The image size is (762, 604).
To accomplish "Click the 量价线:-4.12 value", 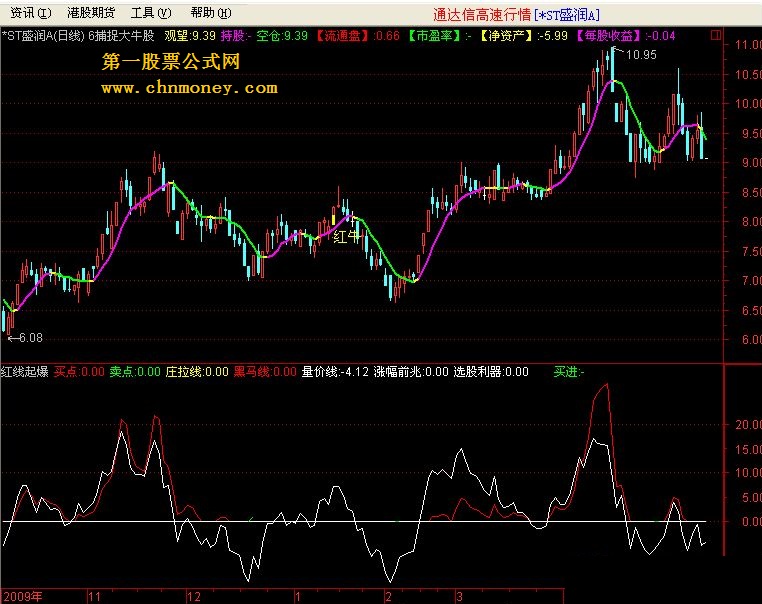I will pyautogui.click(x=335, y=372).
